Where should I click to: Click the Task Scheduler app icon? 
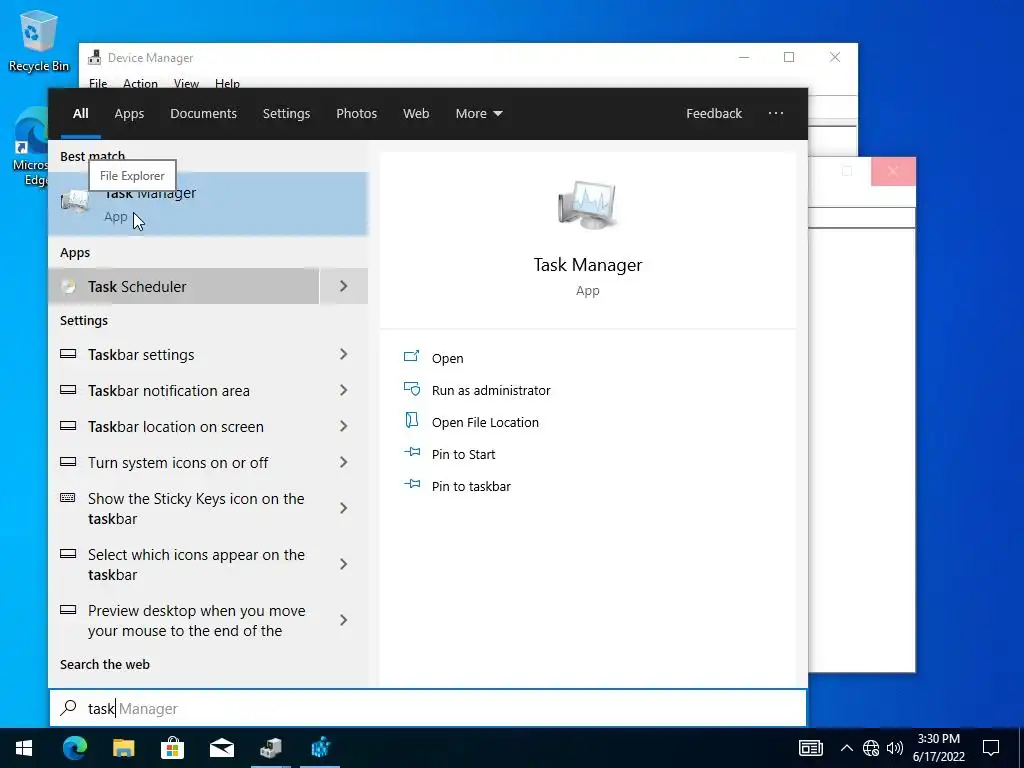point(69,286)
